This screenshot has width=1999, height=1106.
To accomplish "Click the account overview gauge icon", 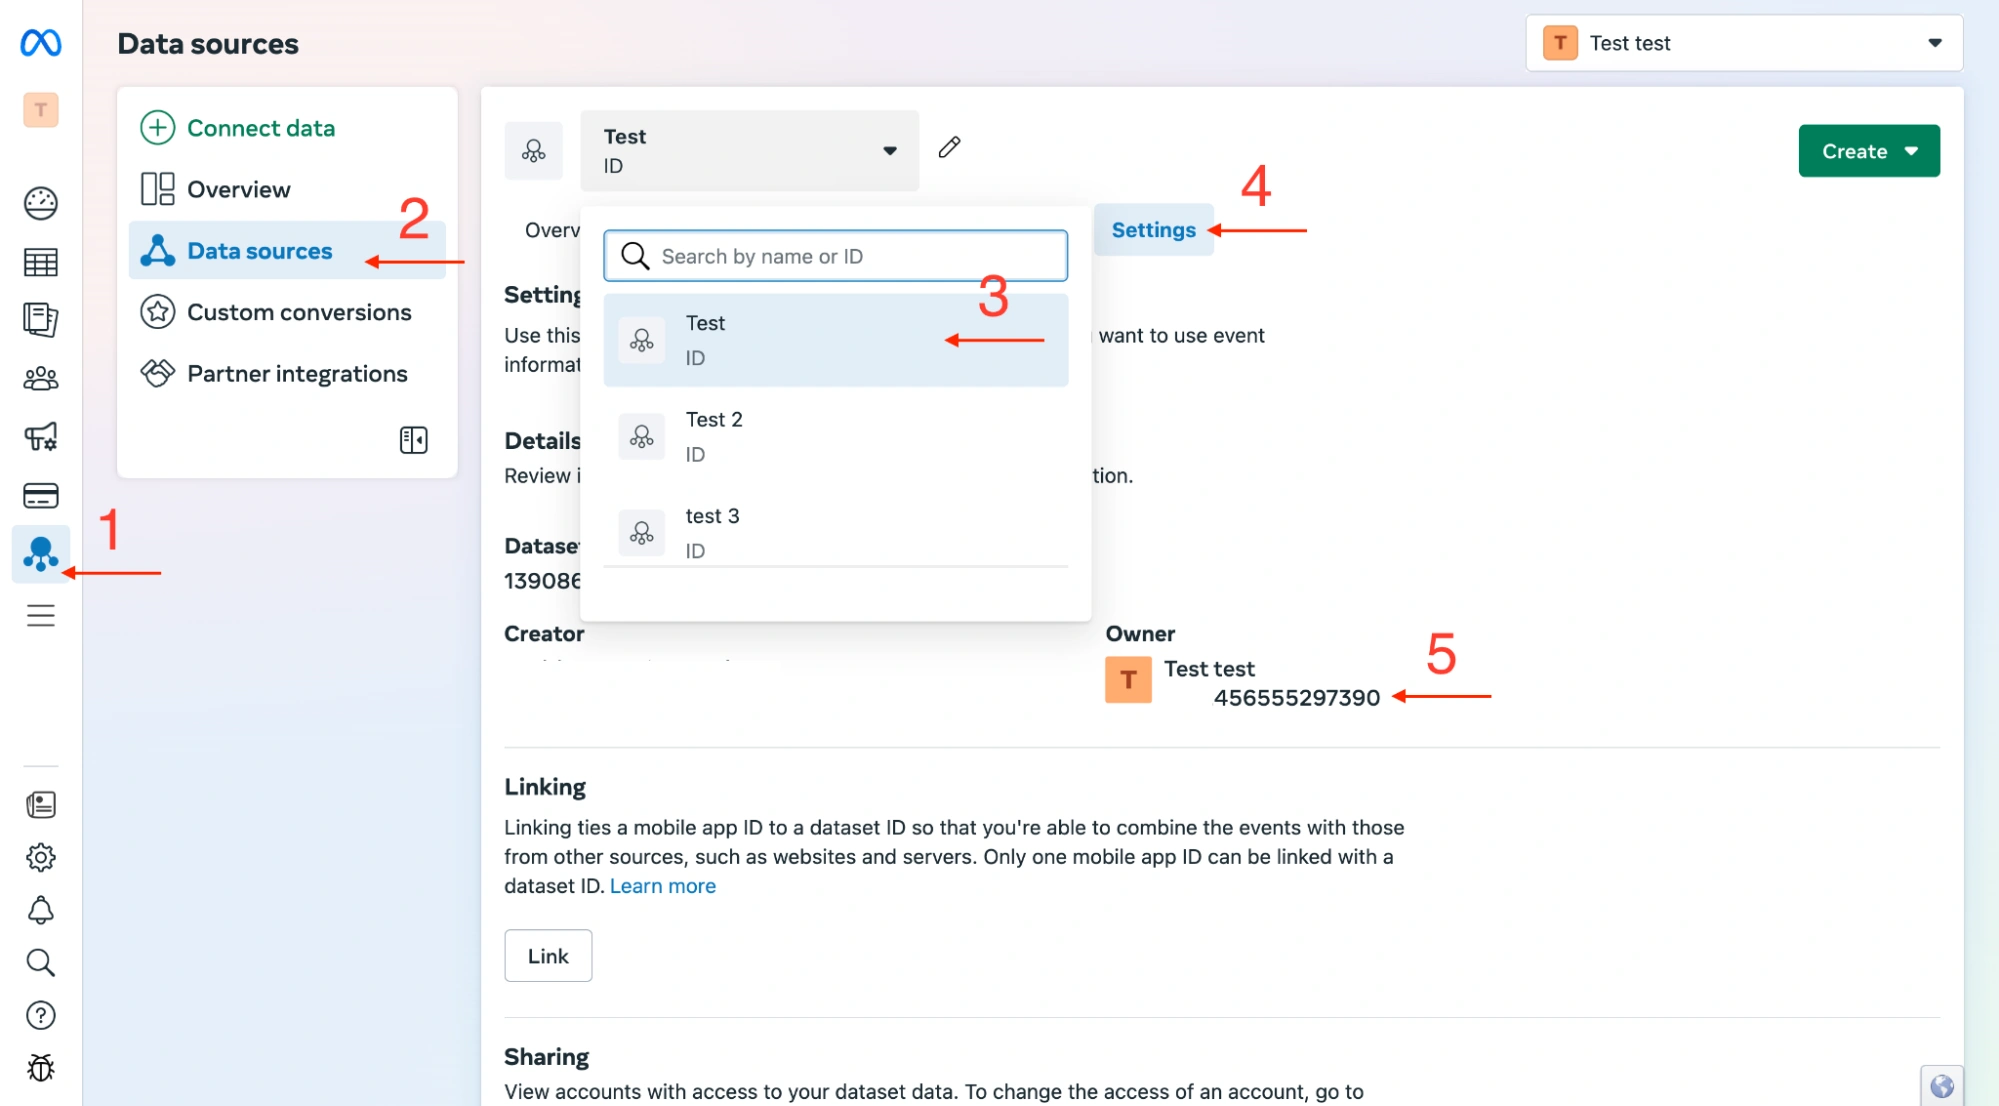I will click(41, 203).
